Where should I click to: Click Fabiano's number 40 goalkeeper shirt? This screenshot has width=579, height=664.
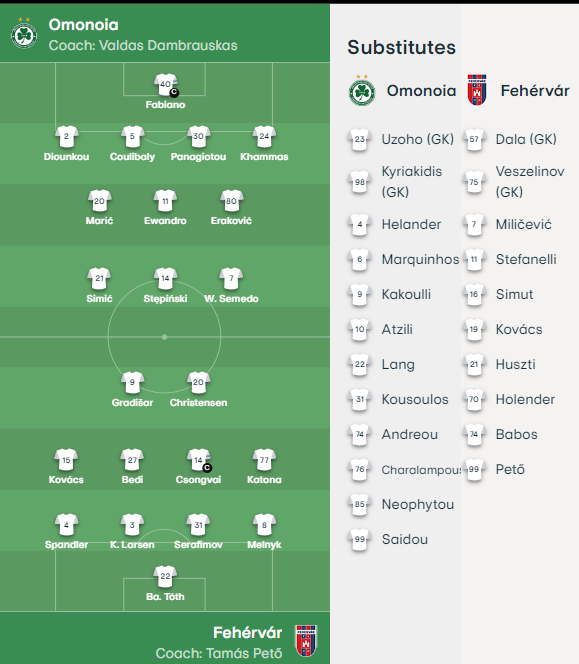(166, 85)
